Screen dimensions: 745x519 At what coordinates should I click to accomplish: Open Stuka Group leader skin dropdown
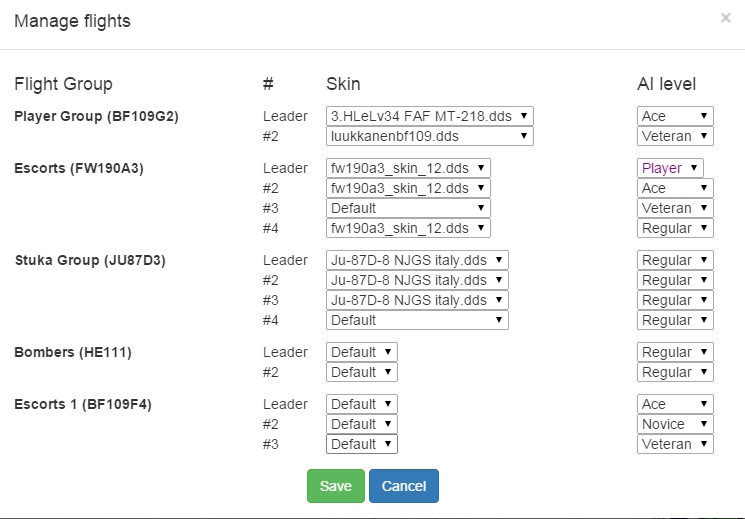pyautogui.click(x=417, y=260)
